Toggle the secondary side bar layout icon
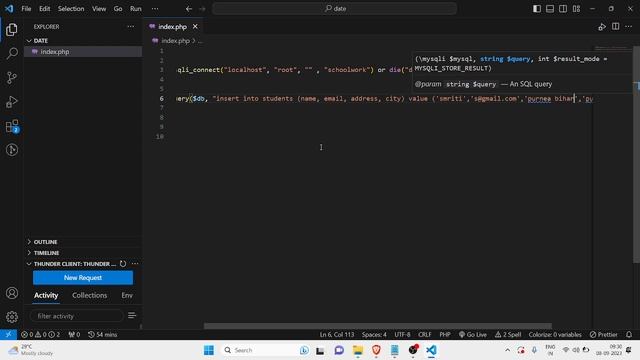Viewport: 640px width, 360px height. coord(563,9)
